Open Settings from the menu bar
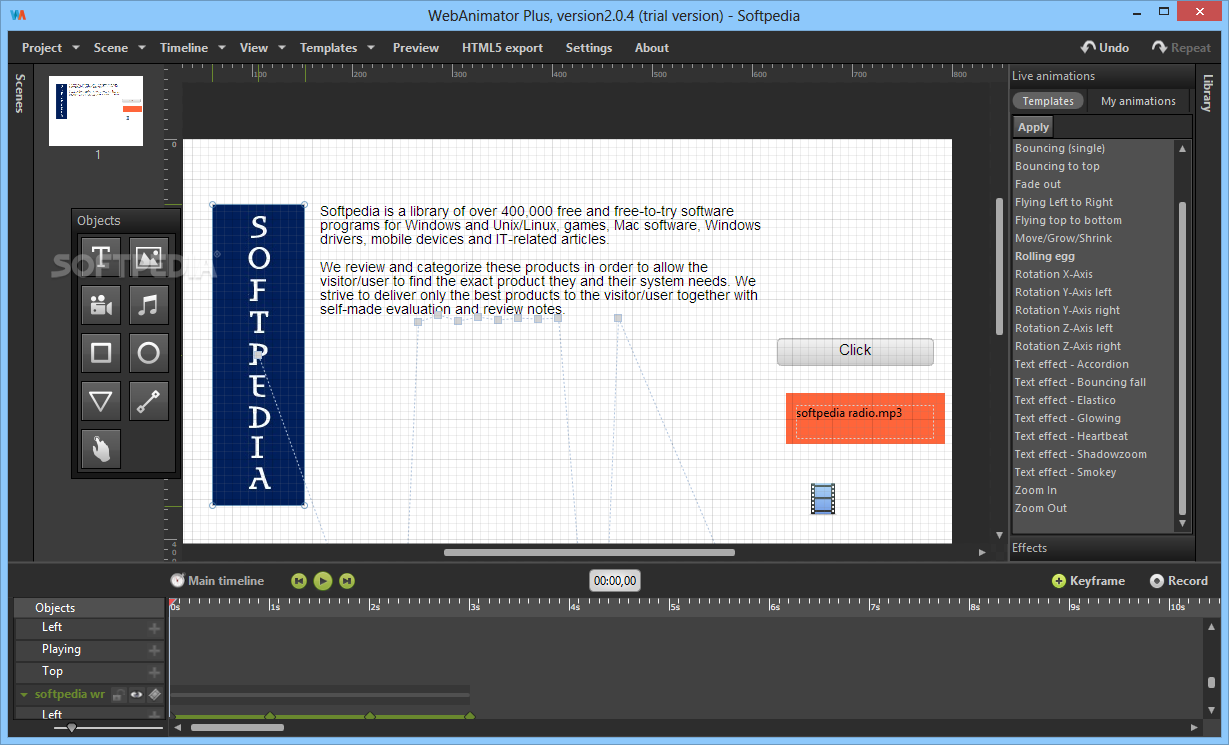 tap(589, 47)
